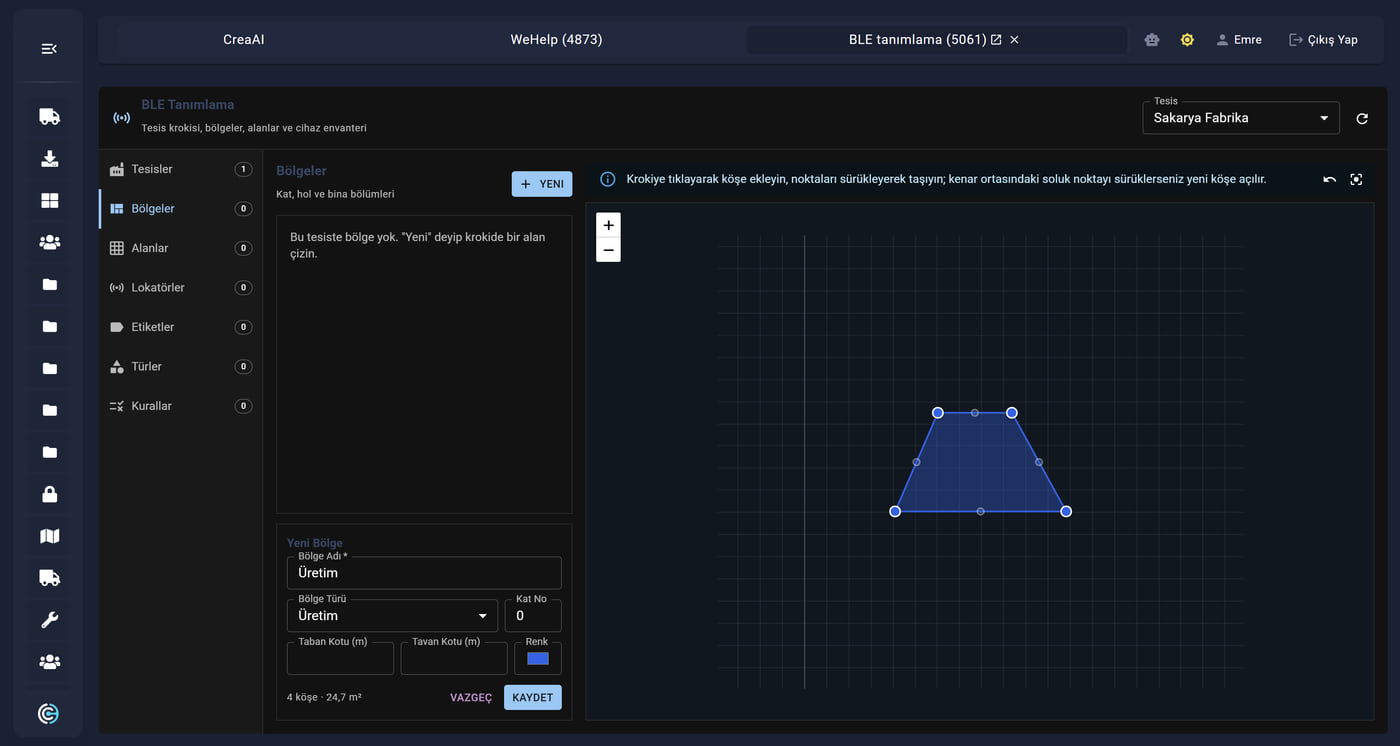Undo last sketch point

pos(1329,179)
